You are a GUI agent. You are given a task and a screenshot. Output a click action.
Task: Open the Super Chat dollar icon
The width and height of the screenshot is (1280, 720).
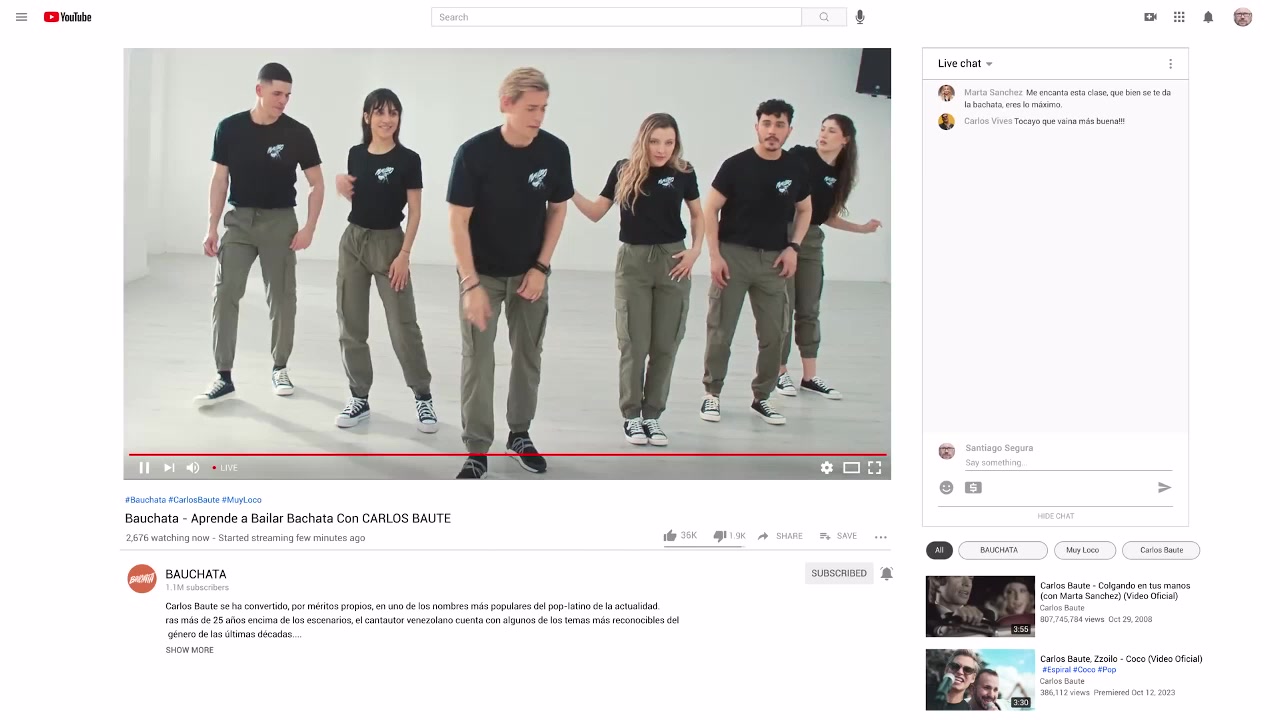pos(973,487)
